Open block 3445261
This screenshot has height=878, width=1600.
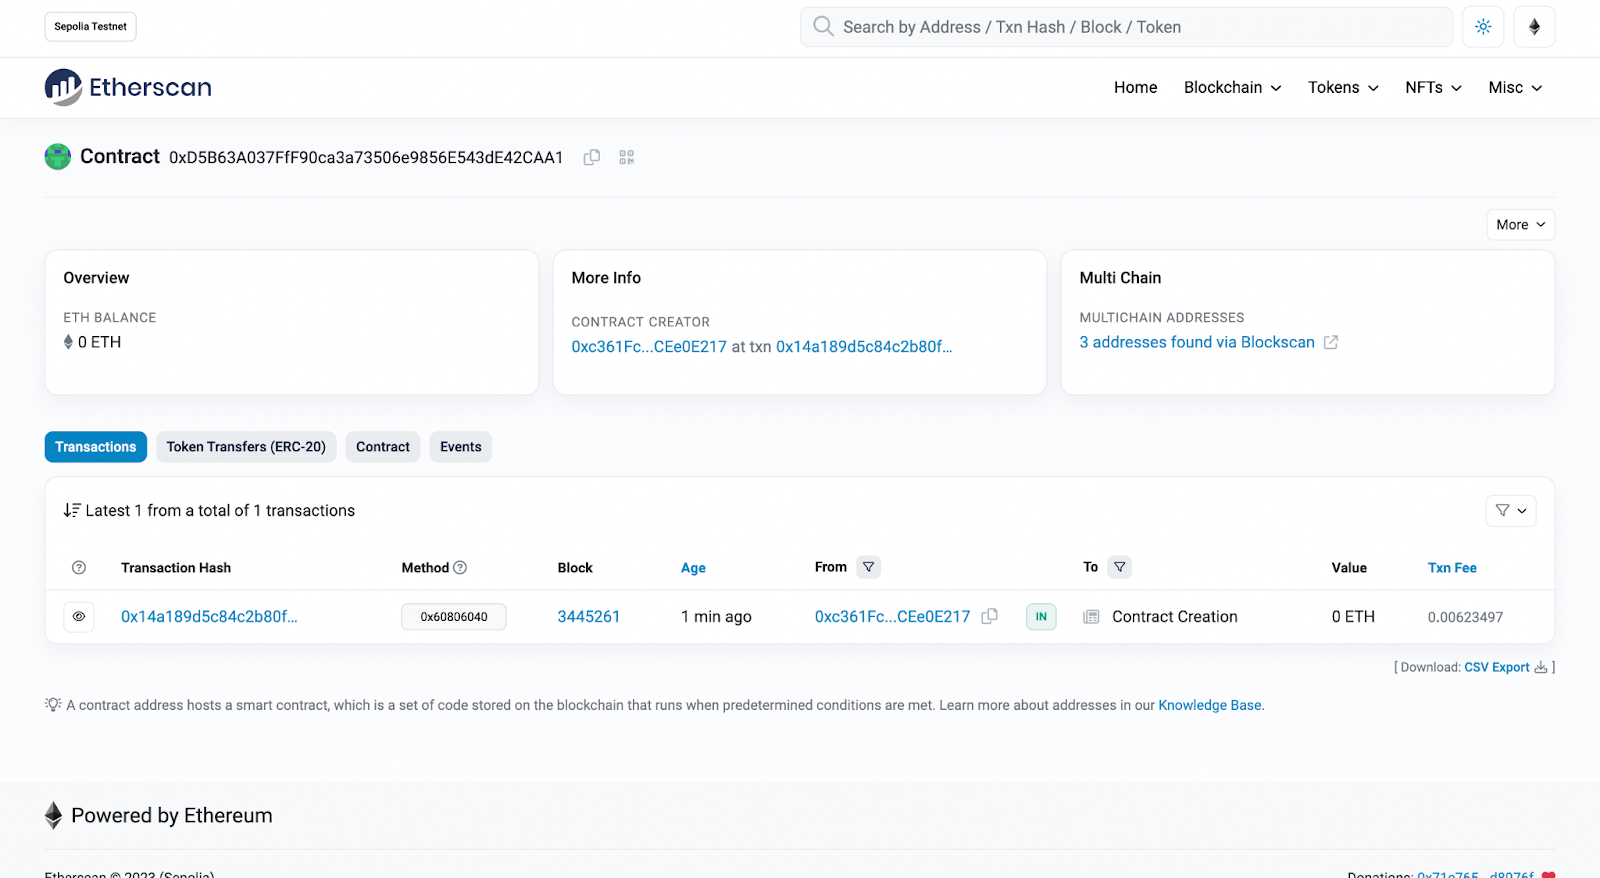588,617
